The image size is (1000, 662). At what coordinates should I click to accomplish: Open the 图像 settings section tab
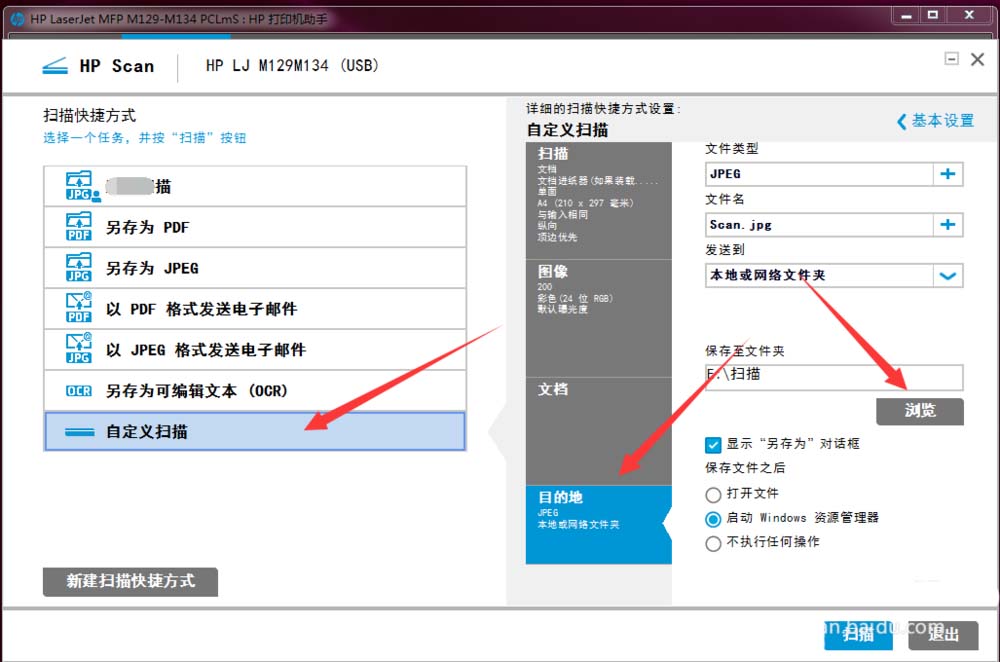[598, 318]
